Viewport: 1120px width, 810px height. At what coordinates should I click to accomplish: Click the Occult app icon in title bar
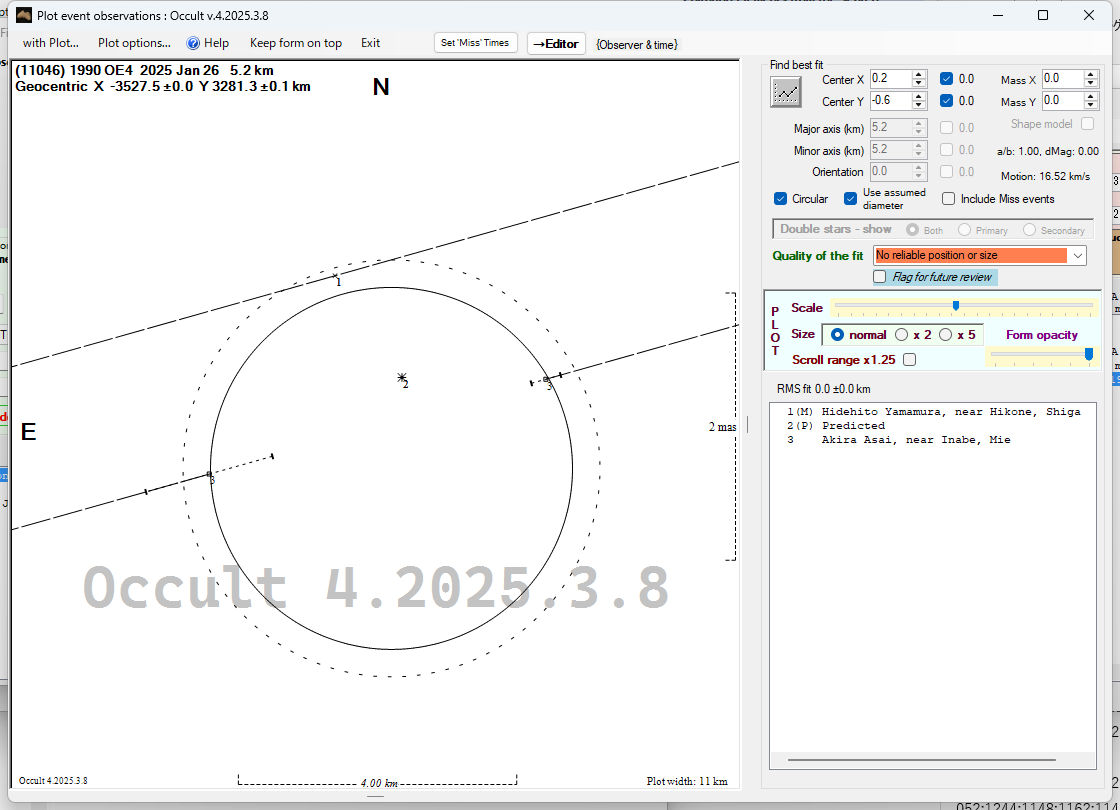click(23, 16)
